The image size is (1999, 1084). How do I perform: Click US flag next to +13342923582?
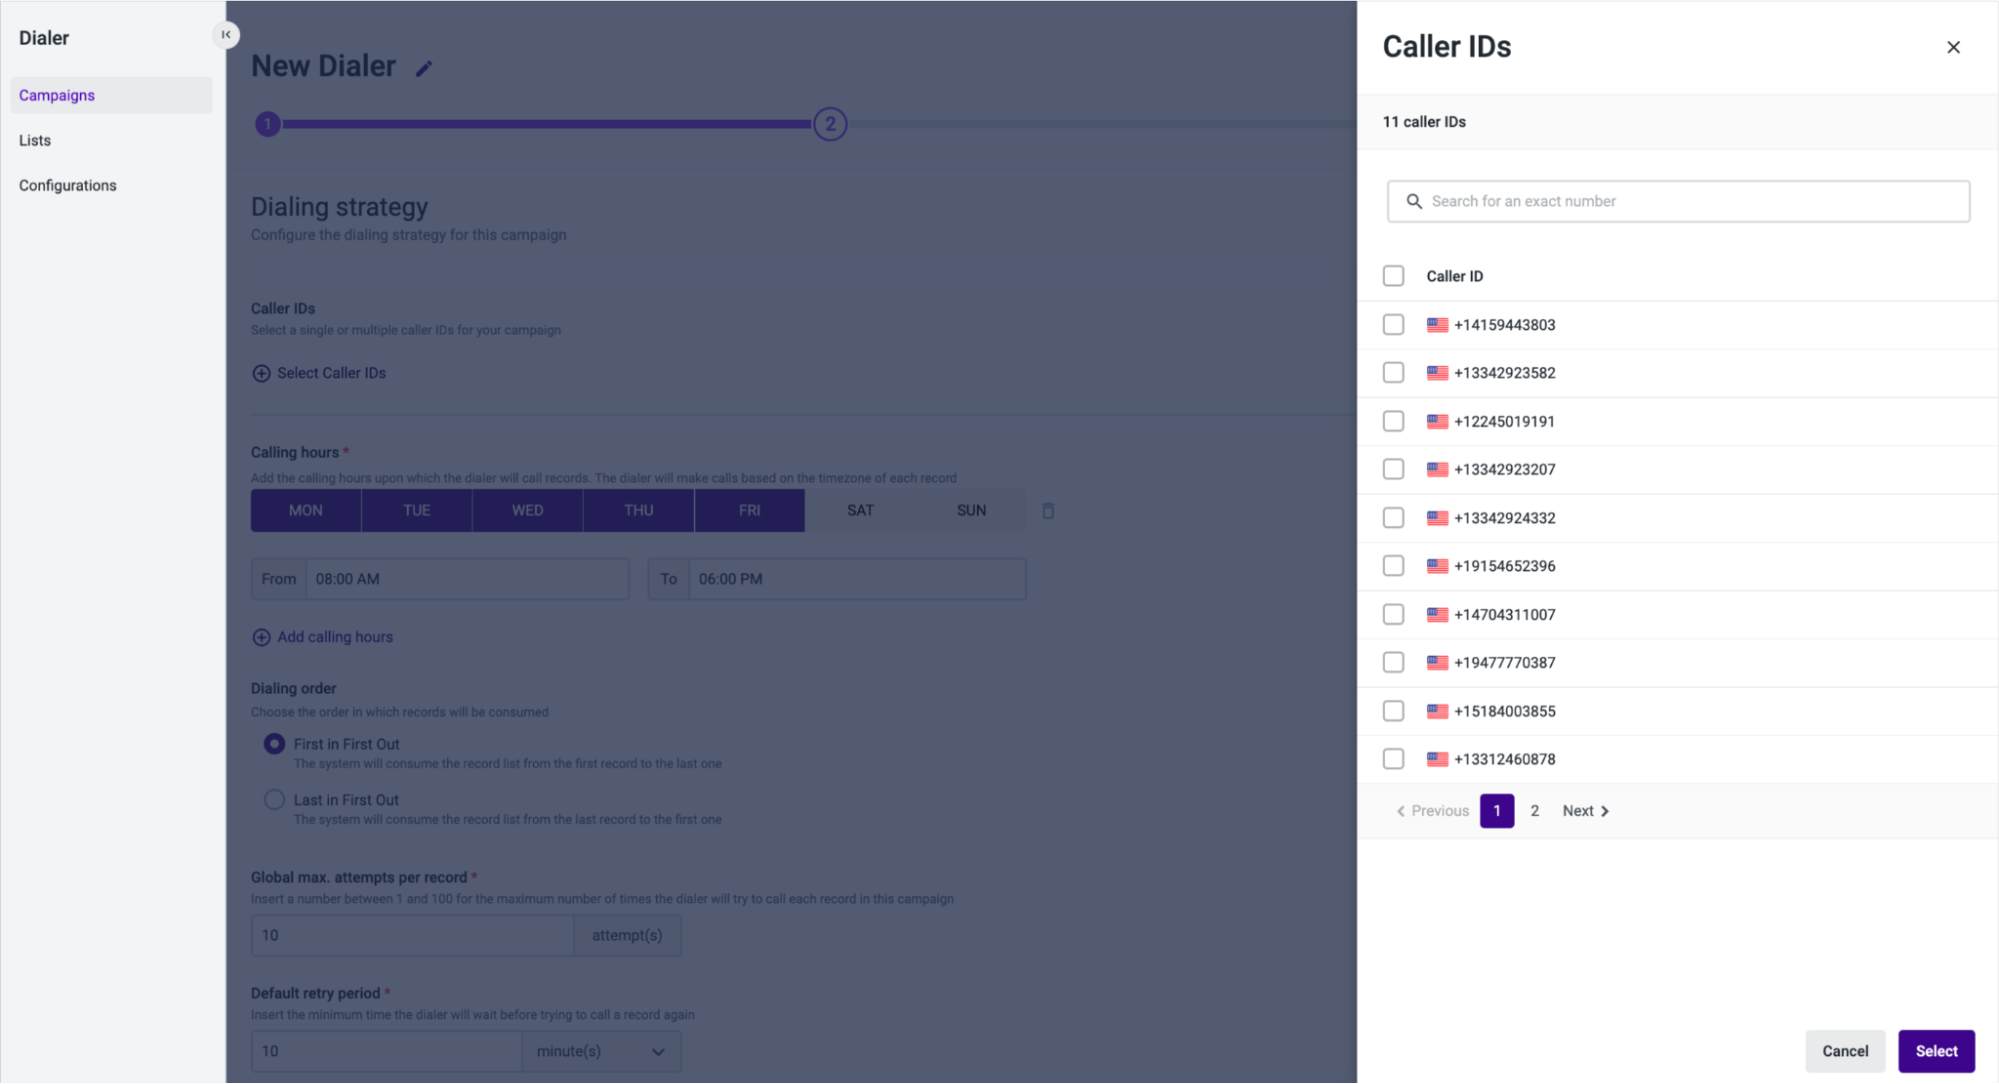click(x=1437, y=373)
